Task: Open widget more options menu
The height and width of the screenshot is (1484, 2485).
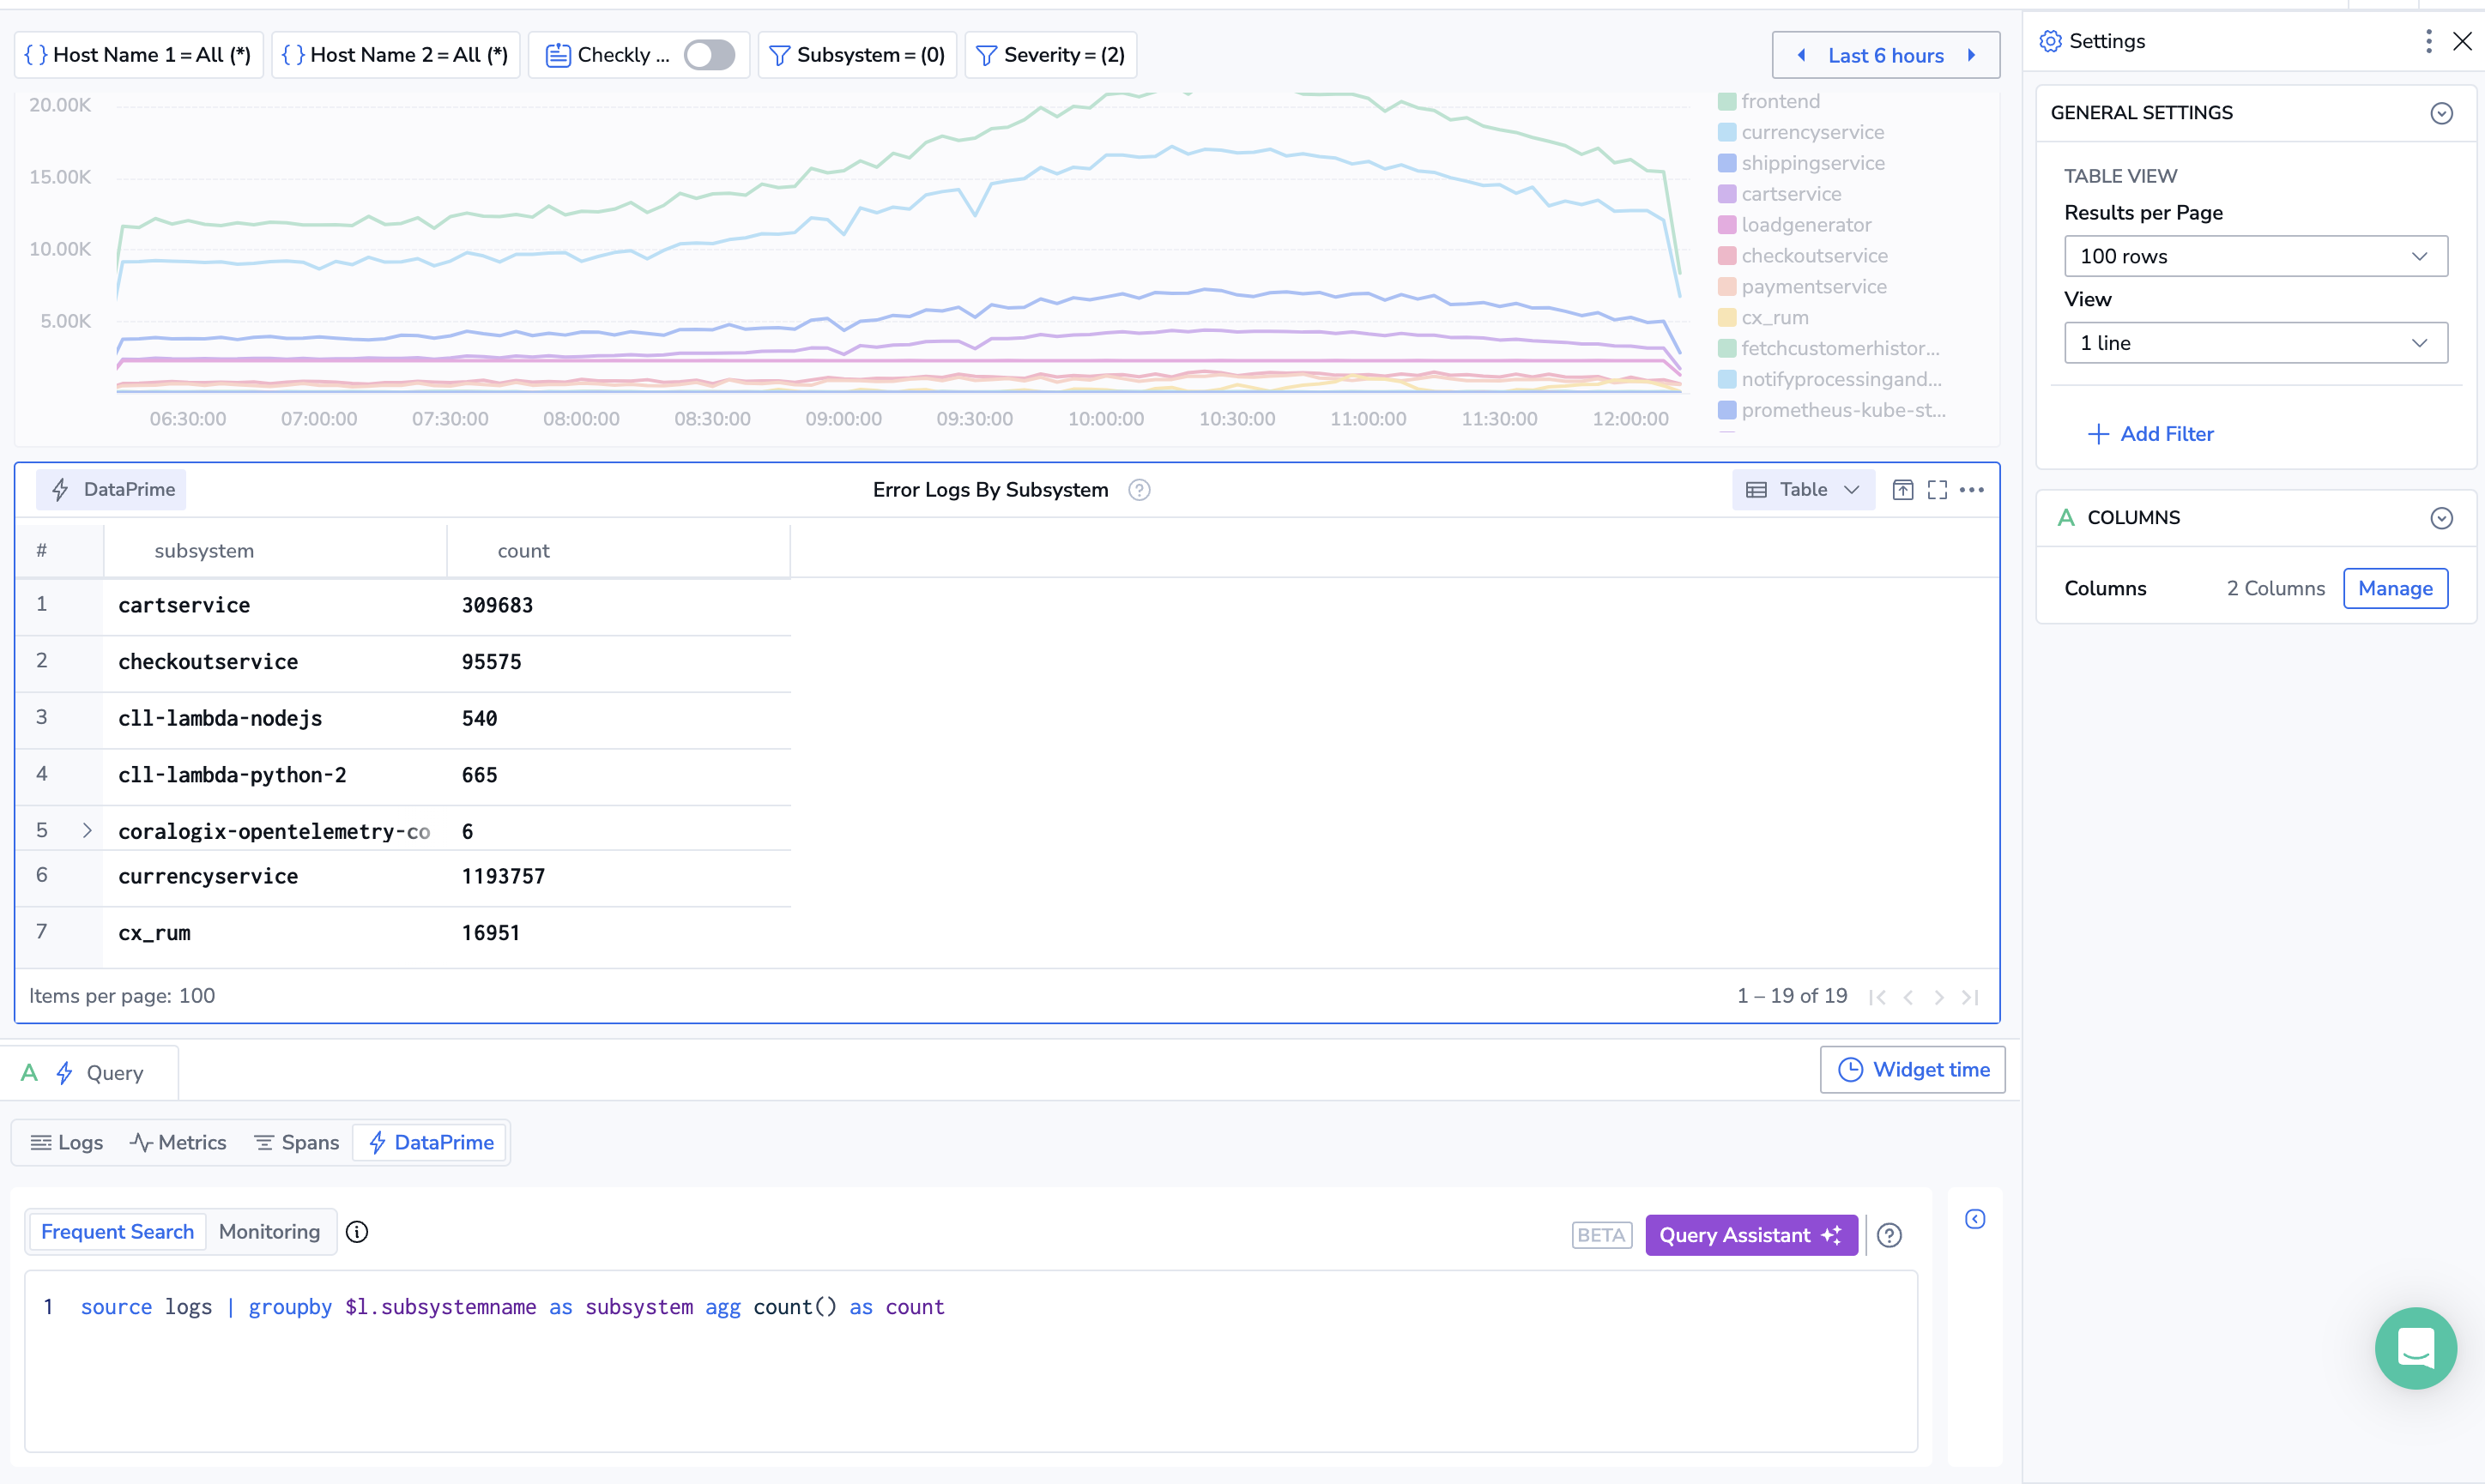Action: coord(1971,489)
